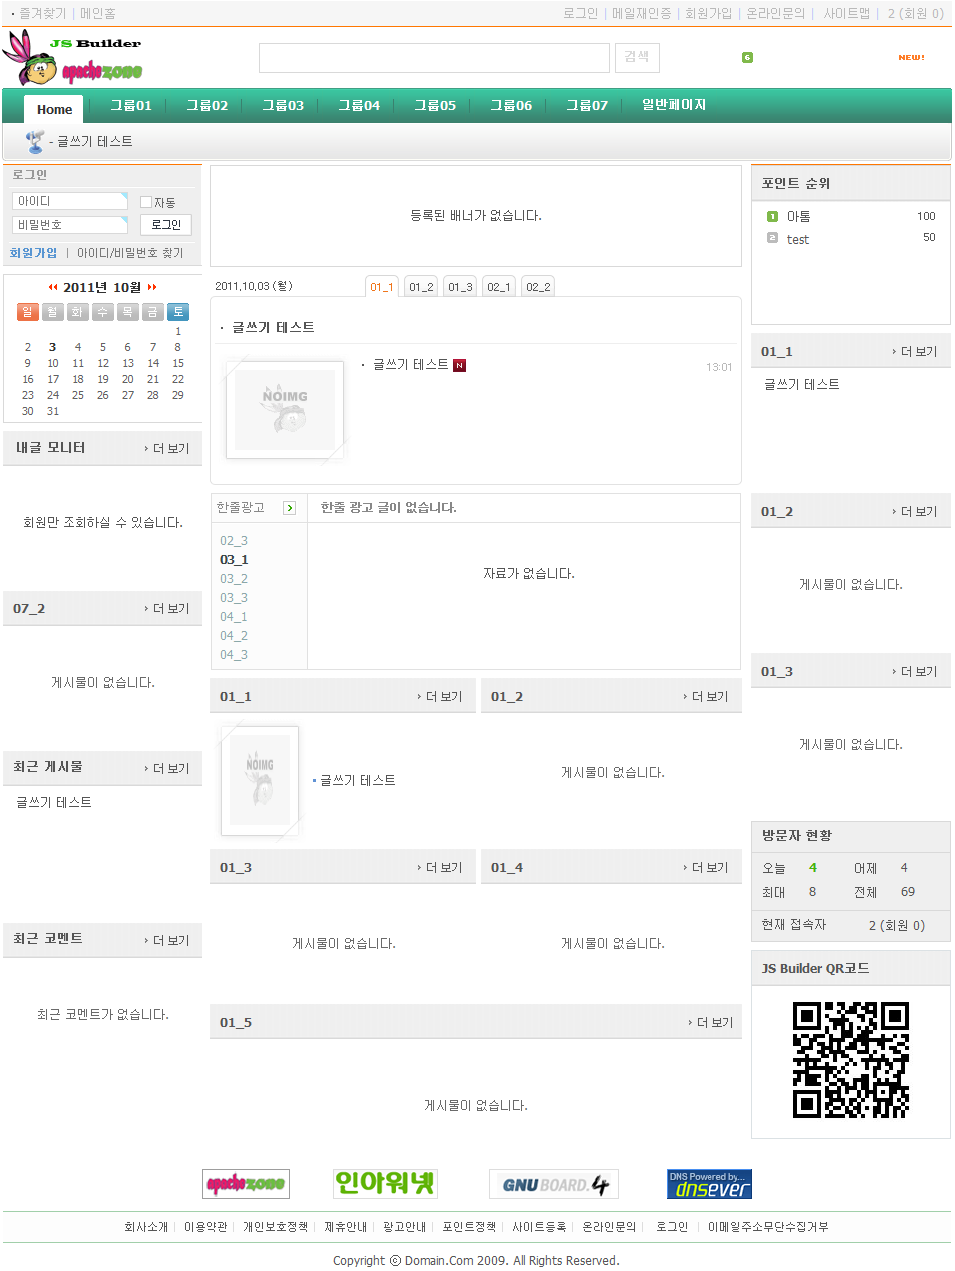Click the JS Builder QR code image
Screen dimensions: 955x1271
tap(850, 1059)
